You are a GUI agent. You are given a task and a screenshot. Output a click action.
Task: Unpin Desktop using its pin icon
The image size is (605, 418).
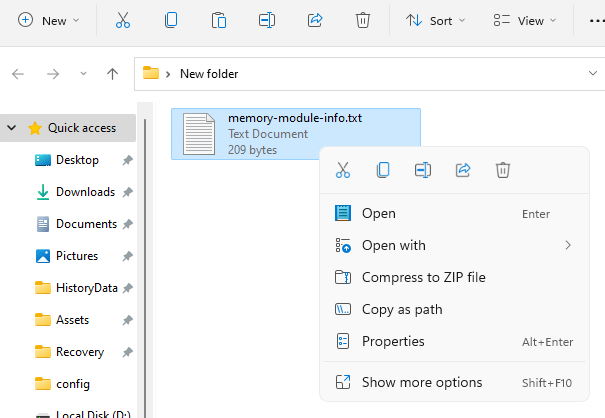pyautogui.click(x=127, y=160)
